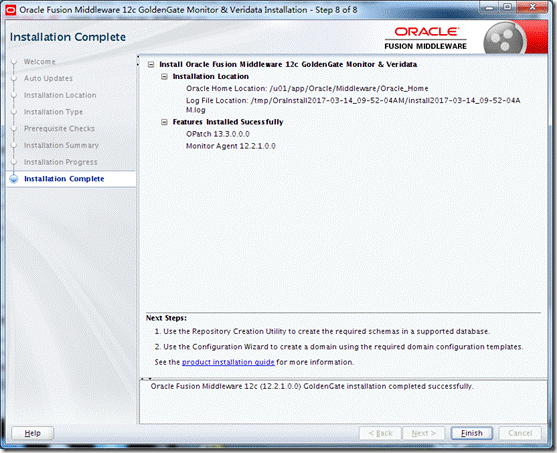Click the Next button
Viewport: 557px width, 453px height.
point(423,433)
